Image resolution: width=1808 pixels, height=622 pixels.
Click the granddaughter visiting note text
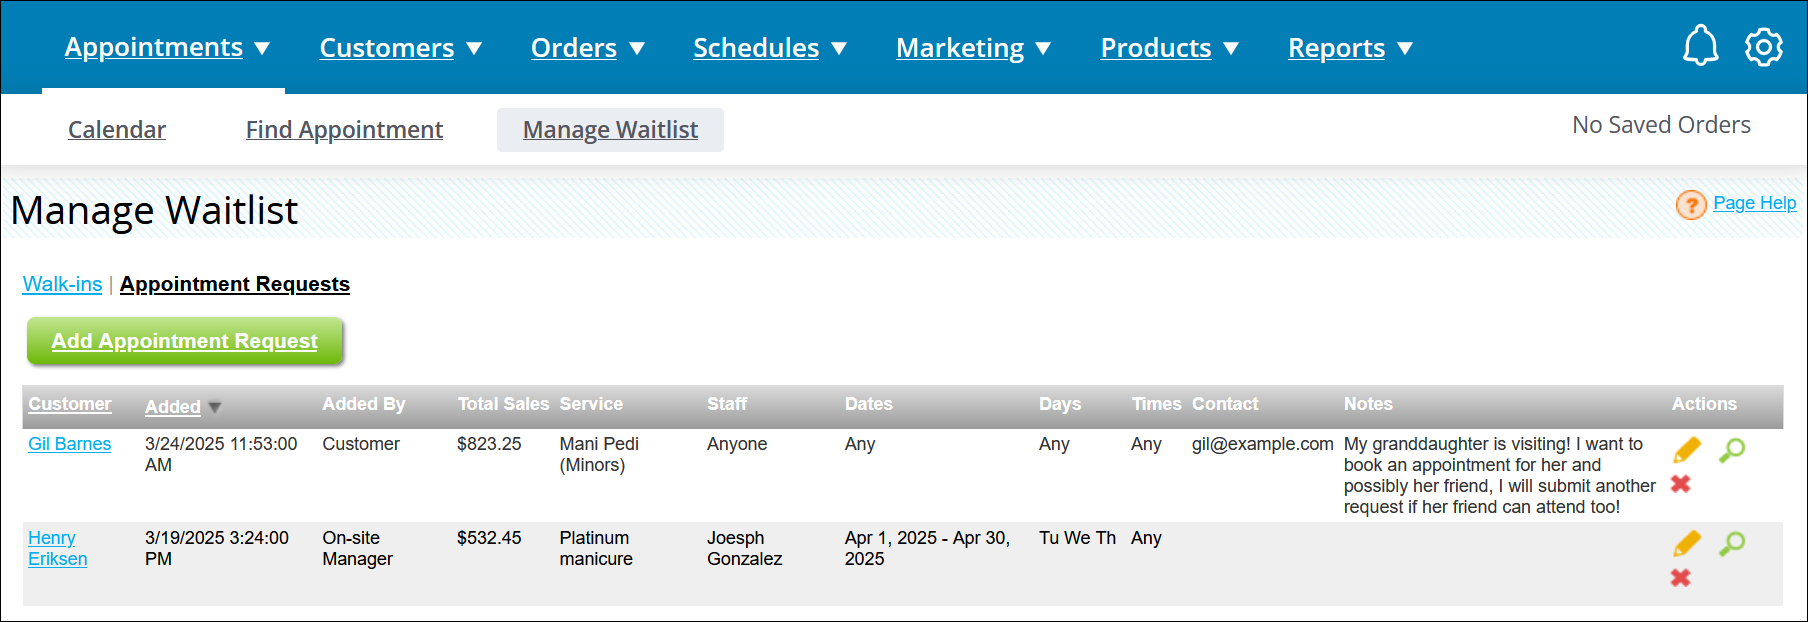pos(1499,475)
